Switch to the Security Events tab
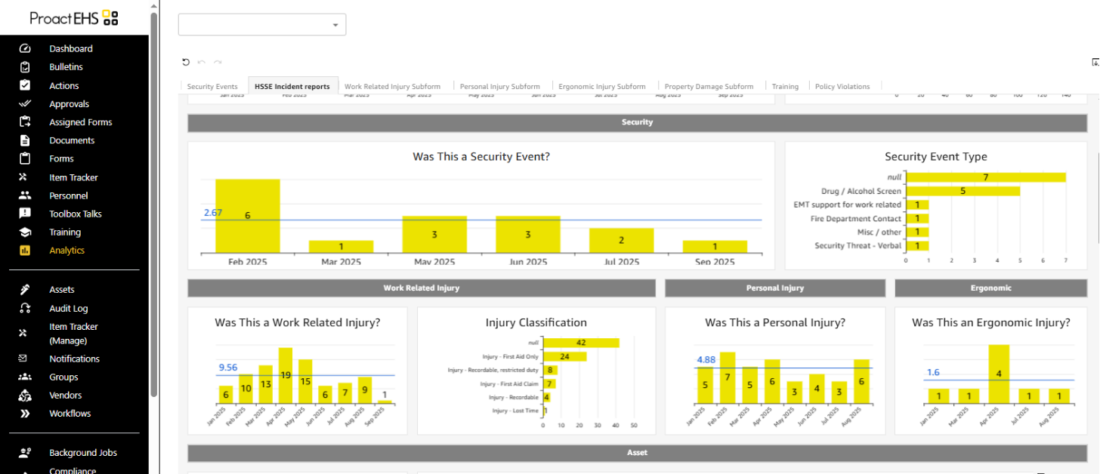1100x474 pixels. click(212, 87)
